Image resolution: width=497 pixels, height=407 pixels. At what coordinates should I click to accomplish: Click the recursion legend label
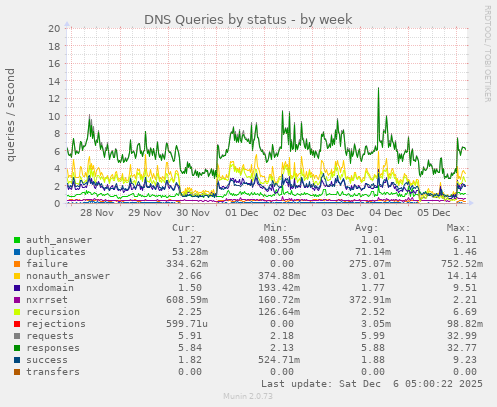click(53, 312)
